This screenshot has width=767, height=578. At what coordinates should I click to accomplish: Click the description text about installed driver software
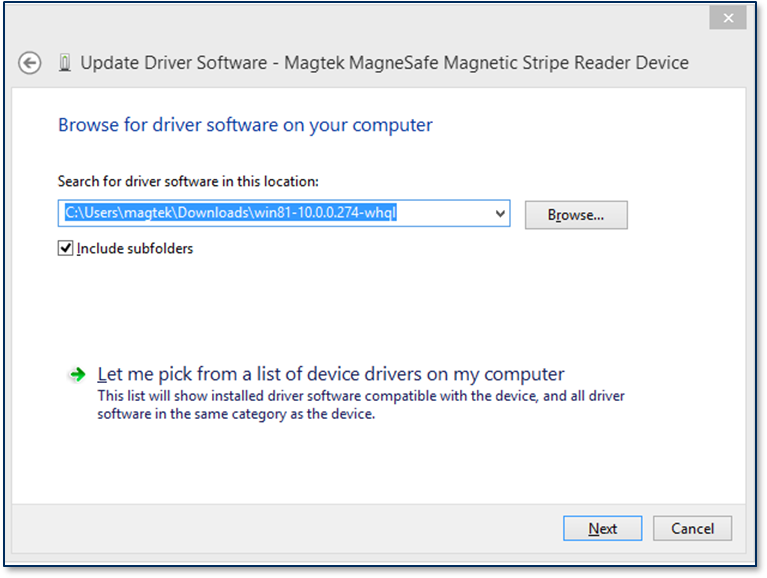(361, 405)
